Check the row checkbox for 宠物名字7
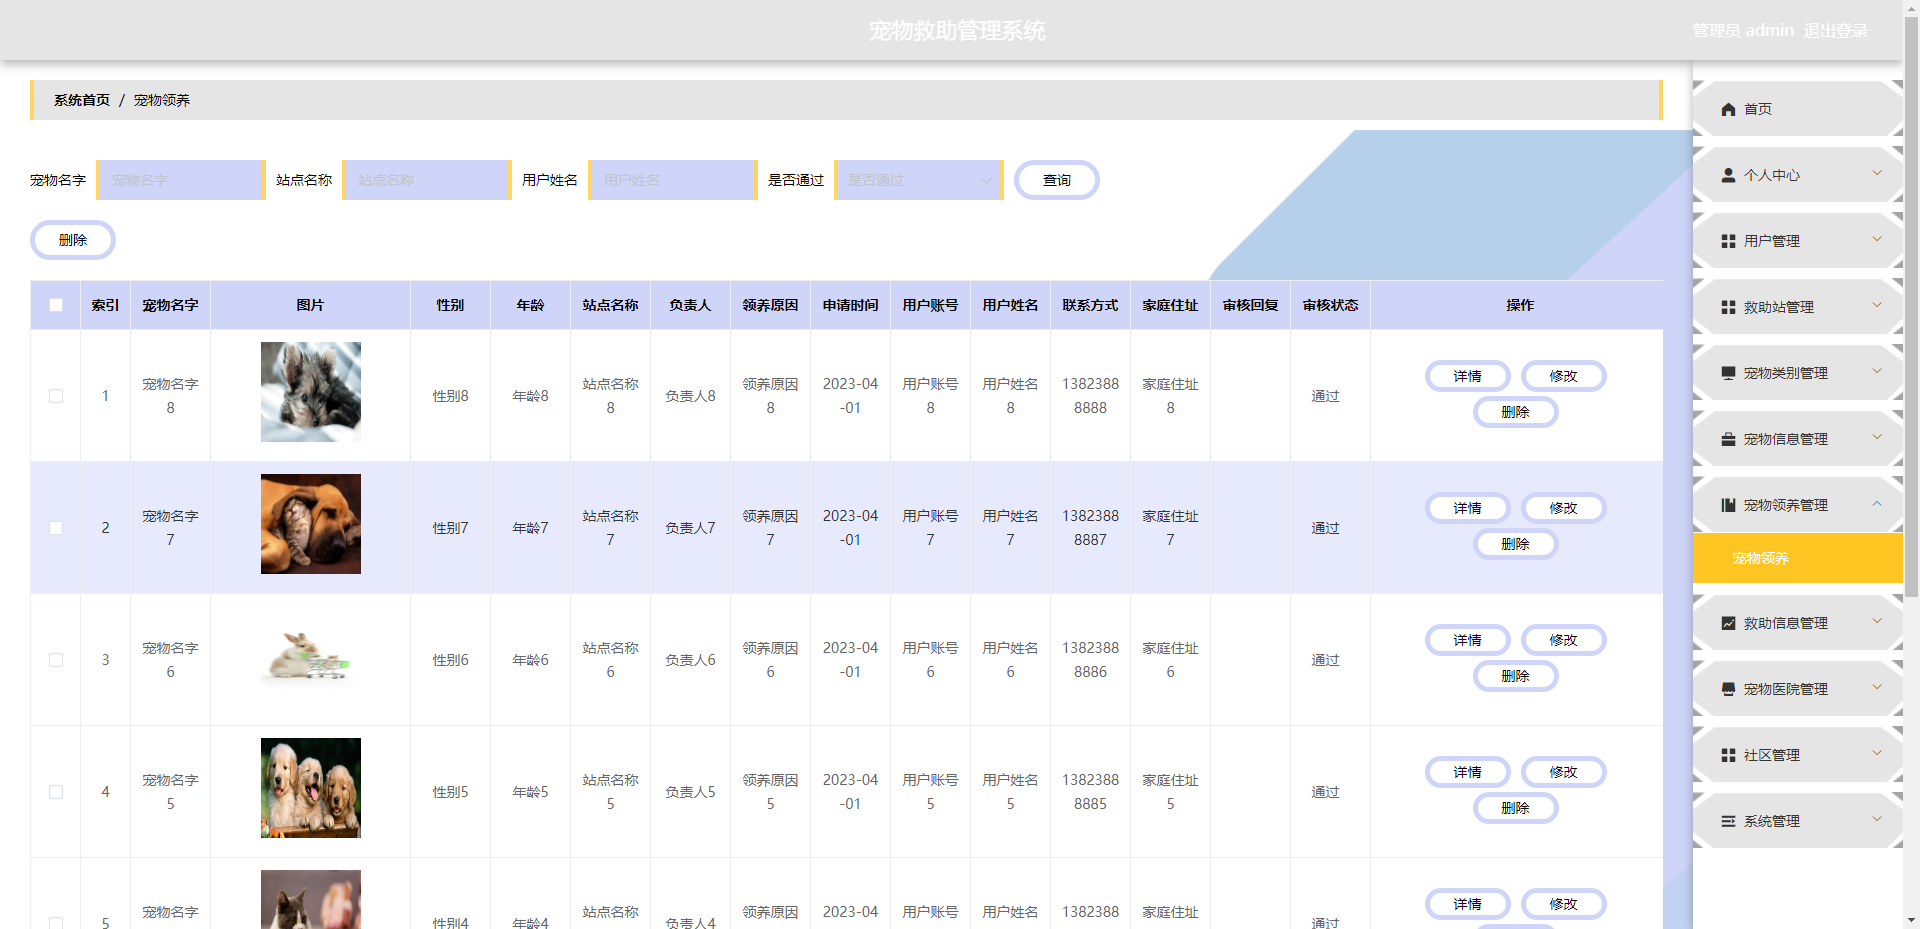Viewport: 1920px width, 929px height. [x=55, y=528]
